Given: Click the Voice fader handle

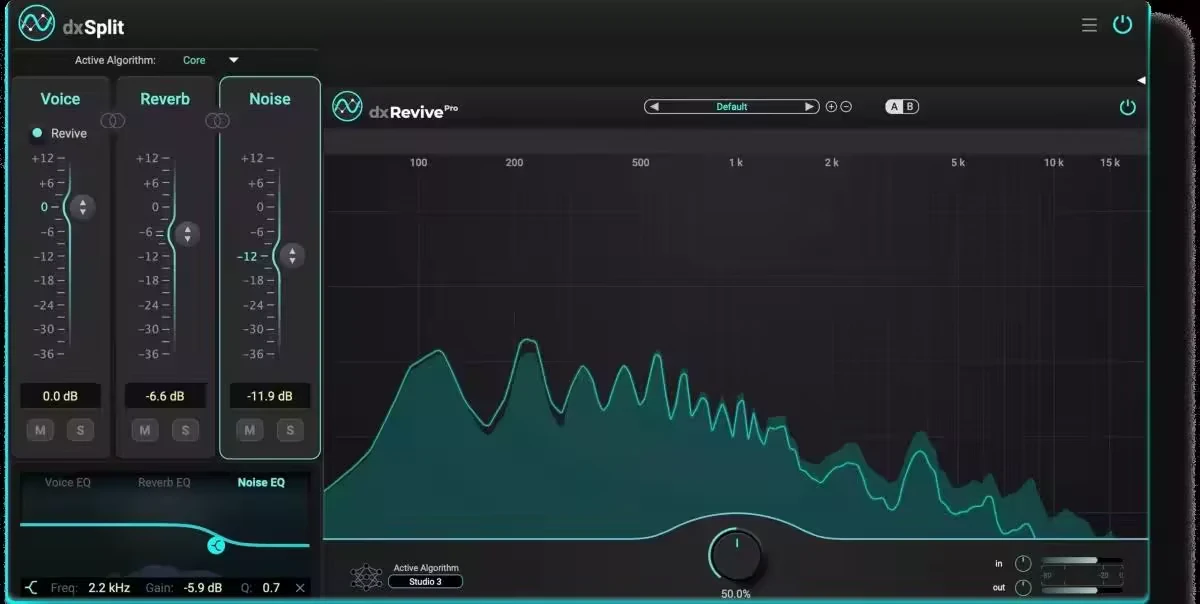Looking at the screenshot, I should [x=82, y=207].
